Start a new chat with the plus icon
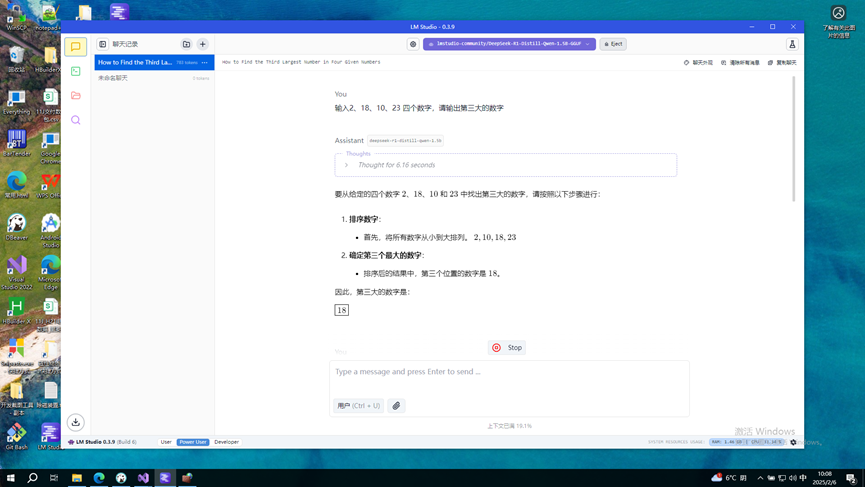Image resolution: width=865 pixels, height=487 pixels. [x=202, y=44]
